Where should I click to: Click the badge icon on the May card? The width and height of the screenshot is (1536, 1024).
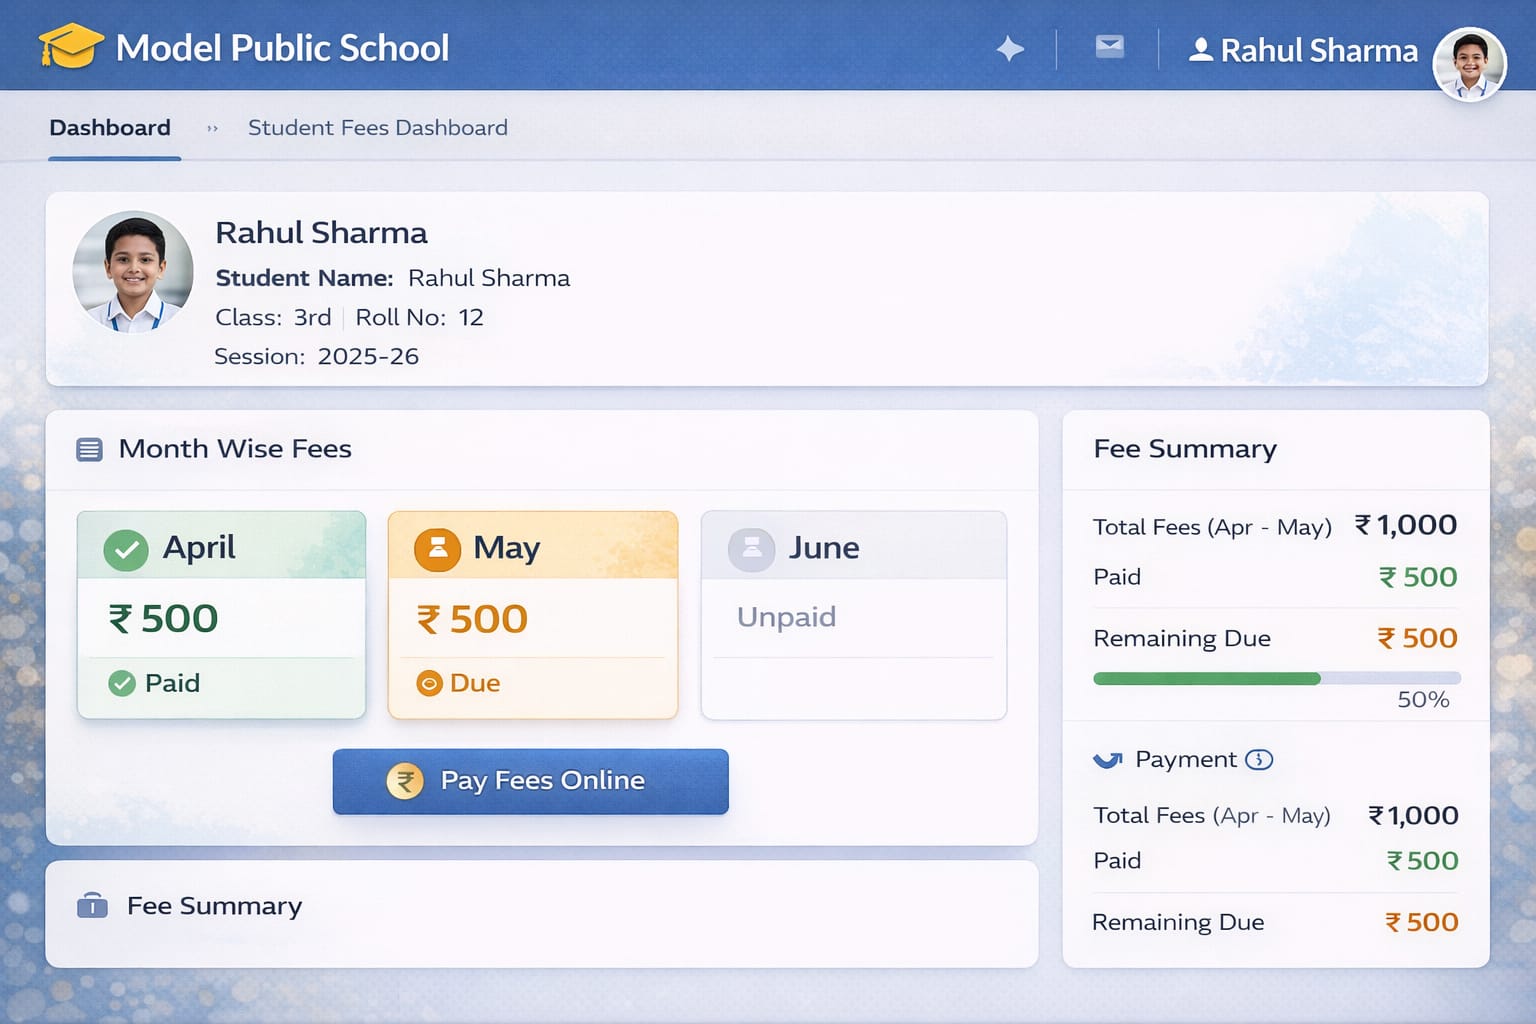pyautogui.click(x=436, y=549)
